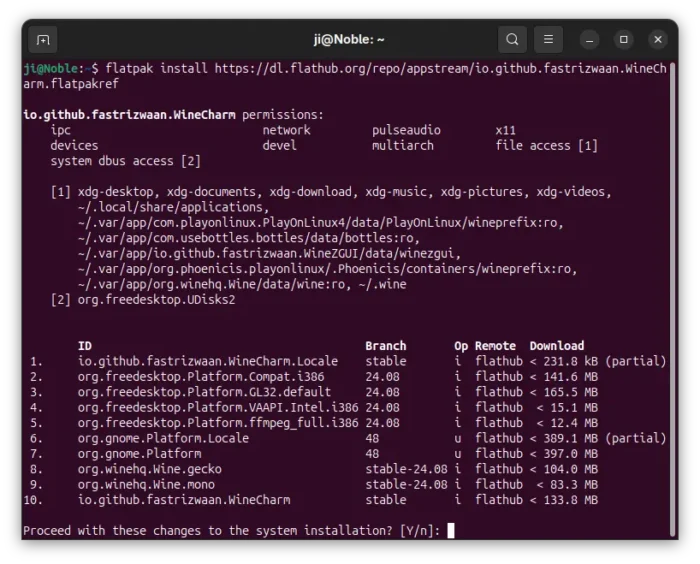
Task: Click the search icon in header bar
Action: point(512,40)
